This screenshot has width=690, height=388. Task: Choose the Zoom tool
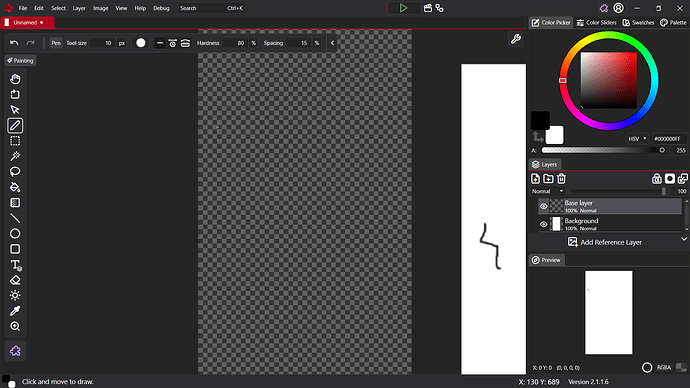(x=15, y=326)
